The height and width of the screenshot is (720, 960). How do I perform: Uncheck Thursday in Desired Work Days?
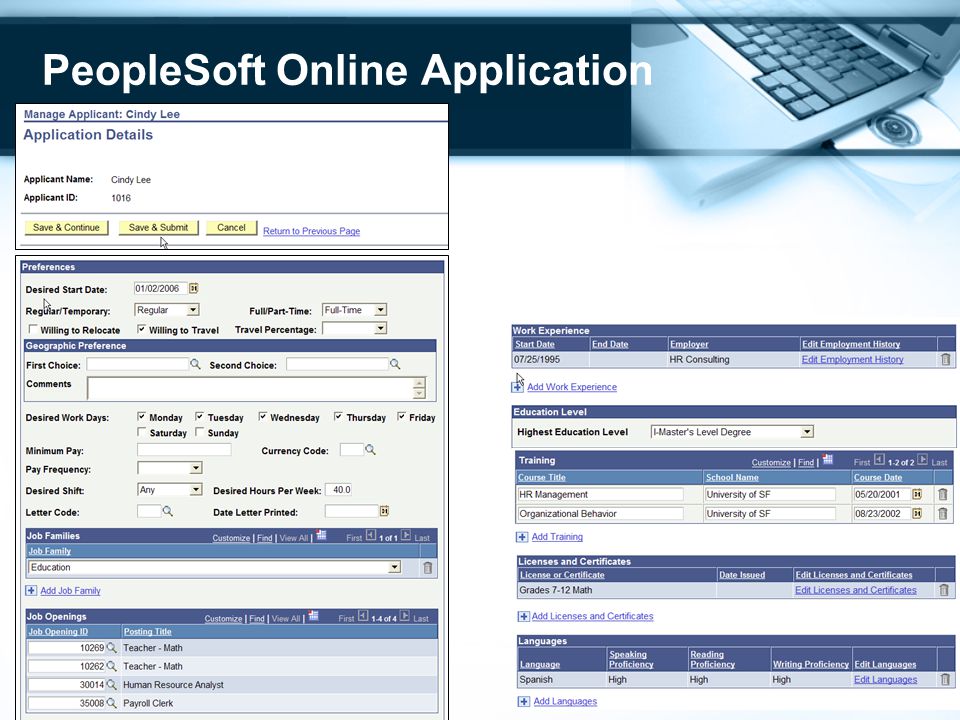[x=338, y=417]
